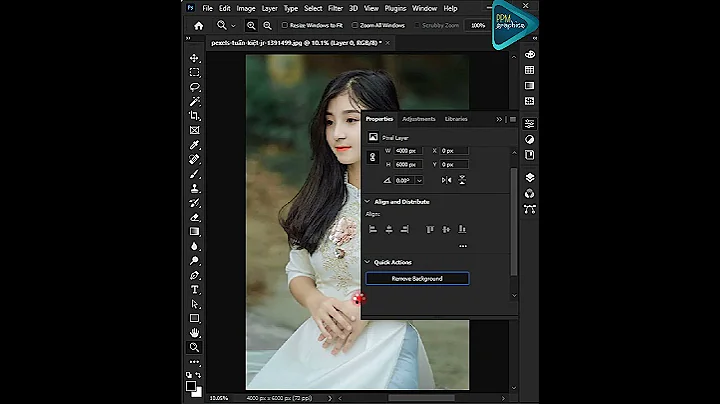Open the Swatches panel icon
This screenshot has height=404, width=720.
pos(529,70)
